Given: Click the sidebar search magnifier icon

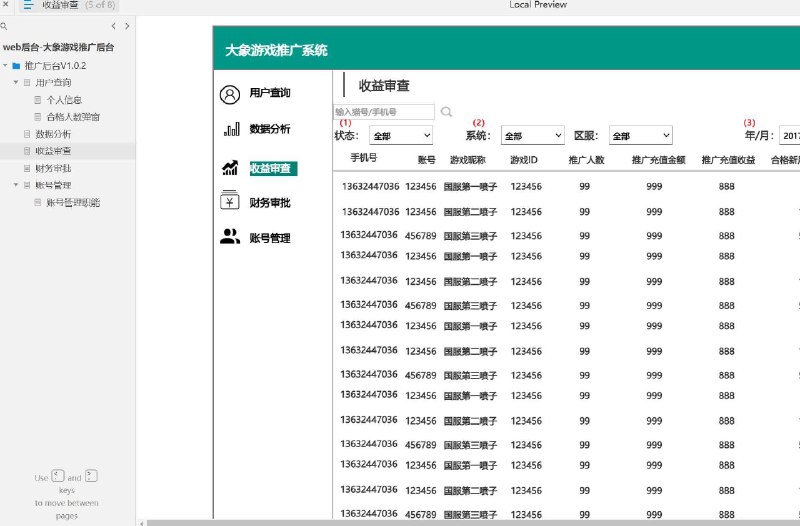Looking at the screenshot, I should [x=4, y=26].
